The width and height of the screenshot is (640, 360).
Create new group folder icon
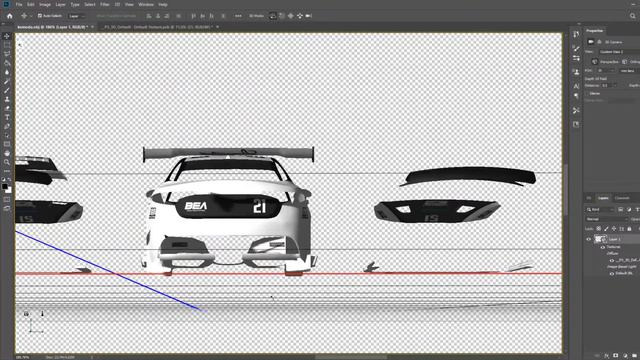[634, 356]
